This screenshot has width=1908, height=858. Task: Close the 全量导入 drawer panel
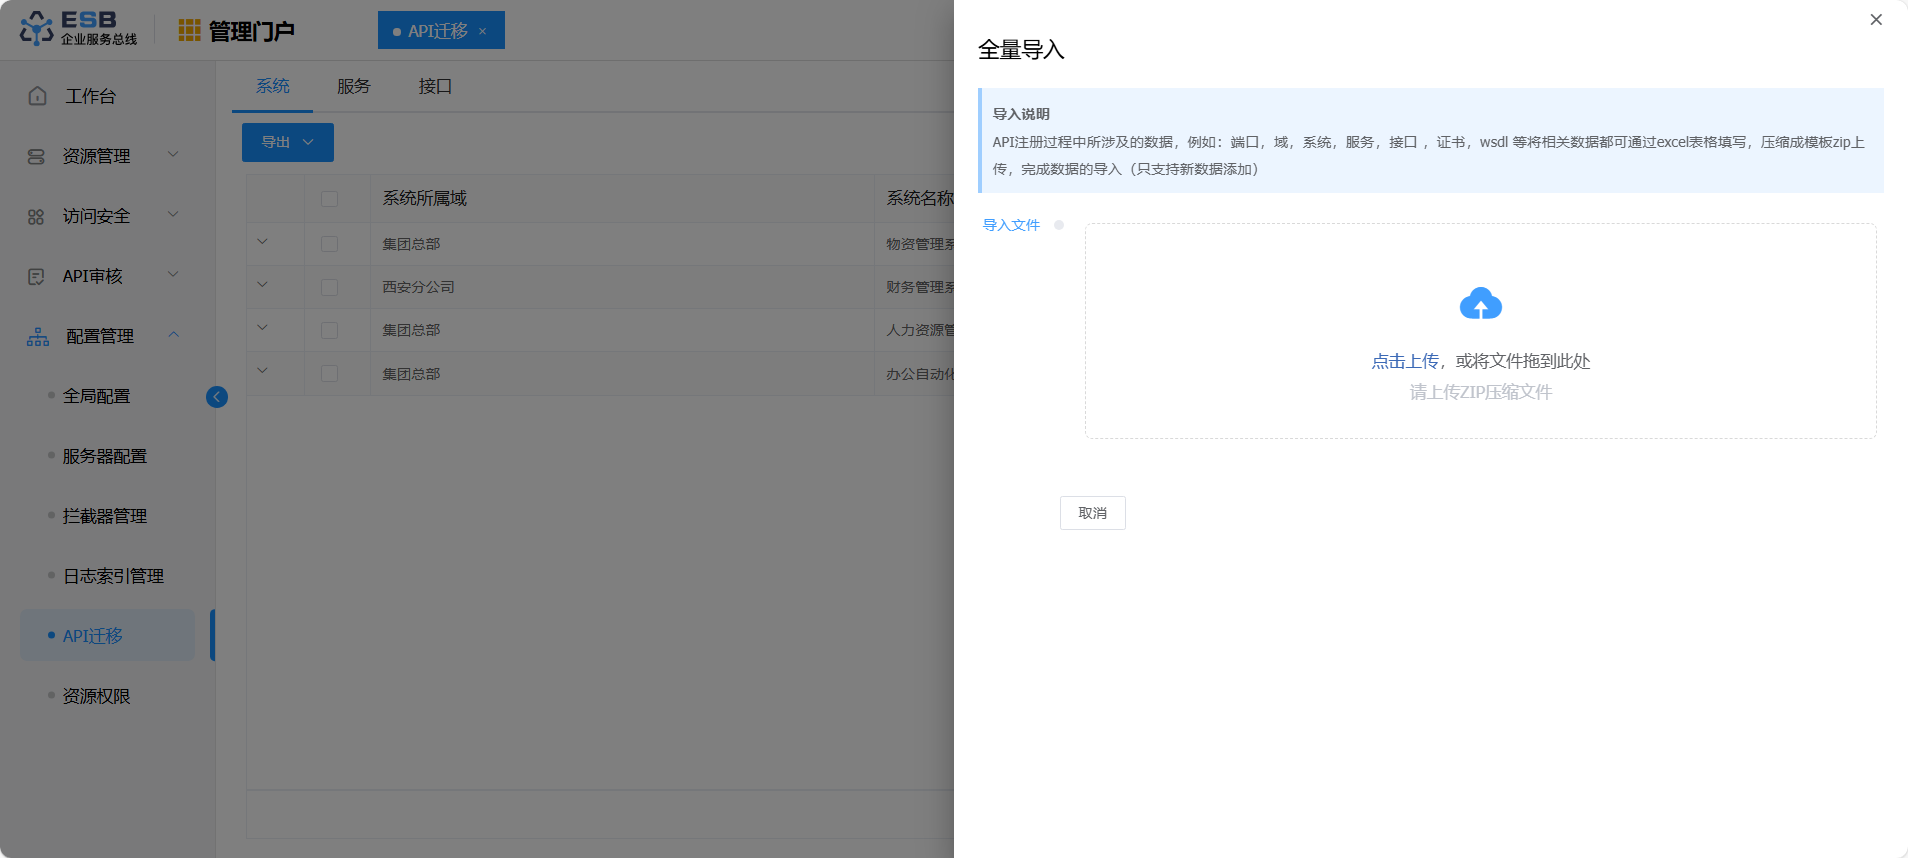pos(1875,20)
